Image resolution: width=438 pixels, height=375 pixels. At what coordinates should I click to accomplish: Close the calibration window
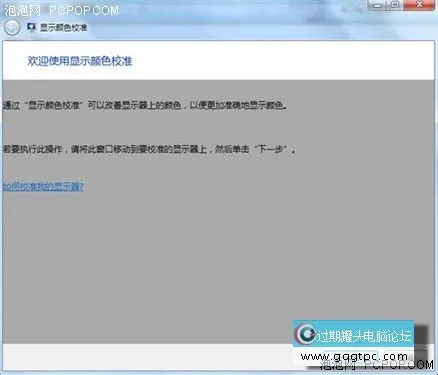[420, 5]
